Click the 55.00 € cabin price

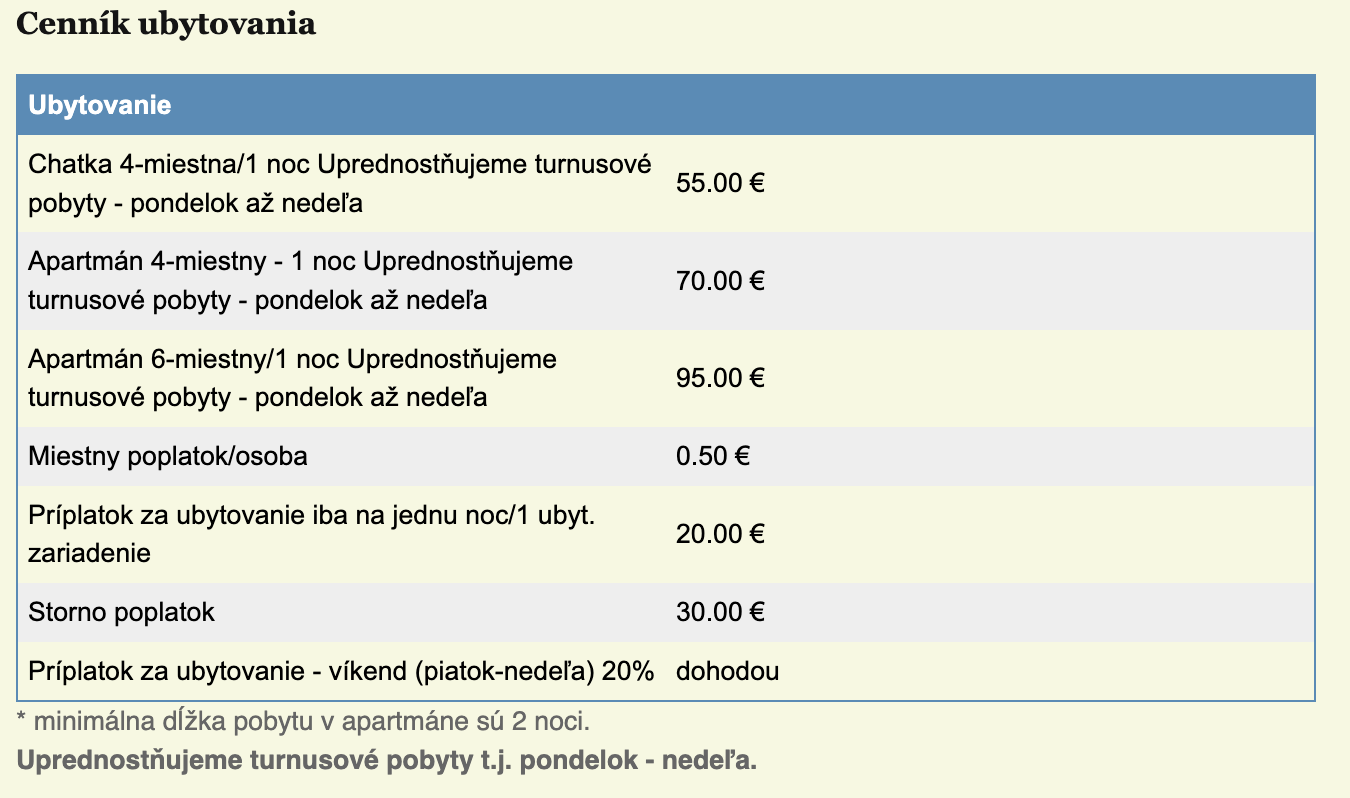[x=720, y=183]
